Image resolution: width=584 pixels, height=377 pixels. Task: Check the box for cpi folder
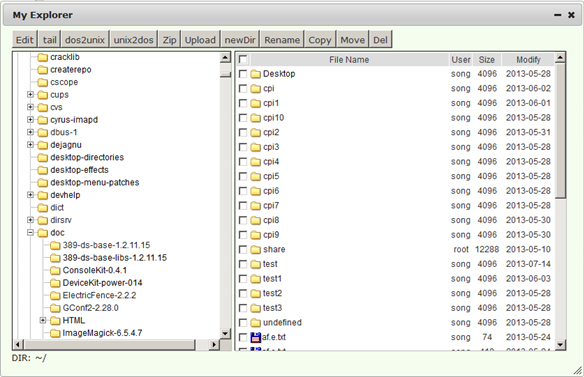point(243,89)
